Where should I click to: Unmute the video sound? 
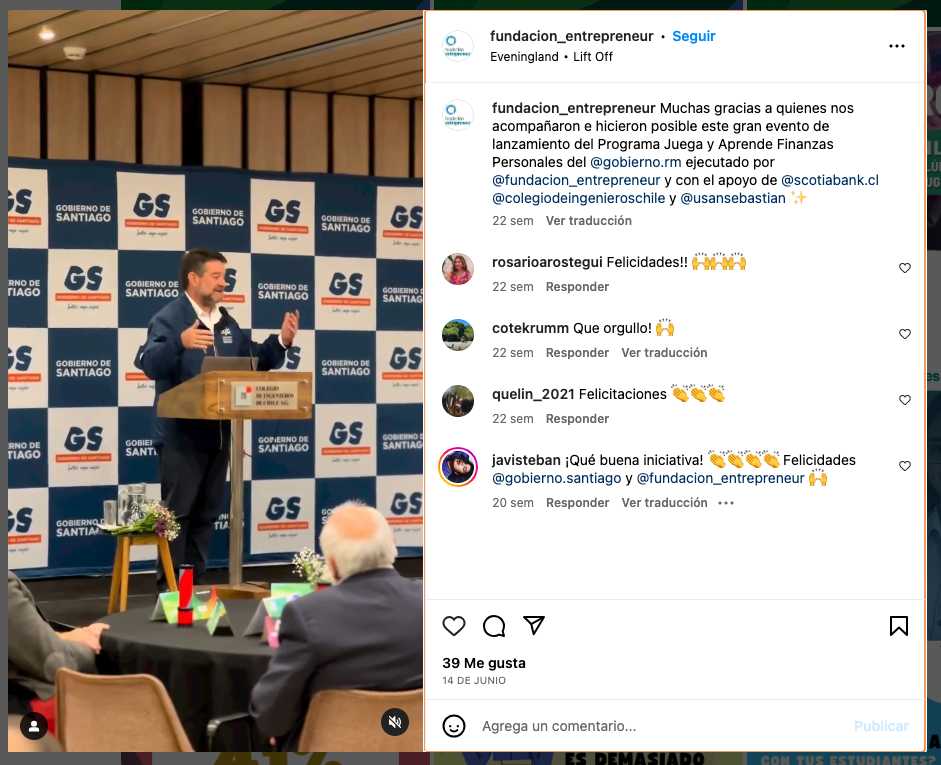pos(395,722)
